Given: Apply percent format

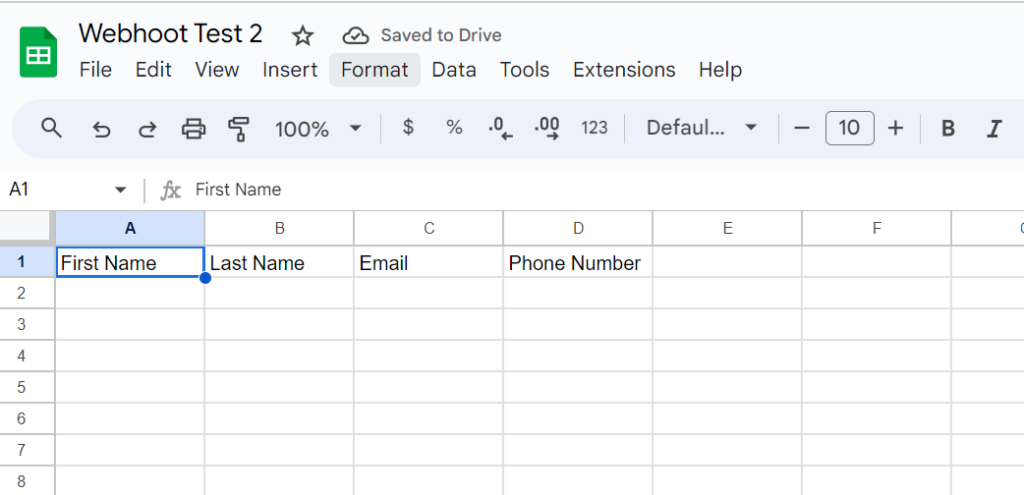Looking at the screenshot, I should pos(454,128).
